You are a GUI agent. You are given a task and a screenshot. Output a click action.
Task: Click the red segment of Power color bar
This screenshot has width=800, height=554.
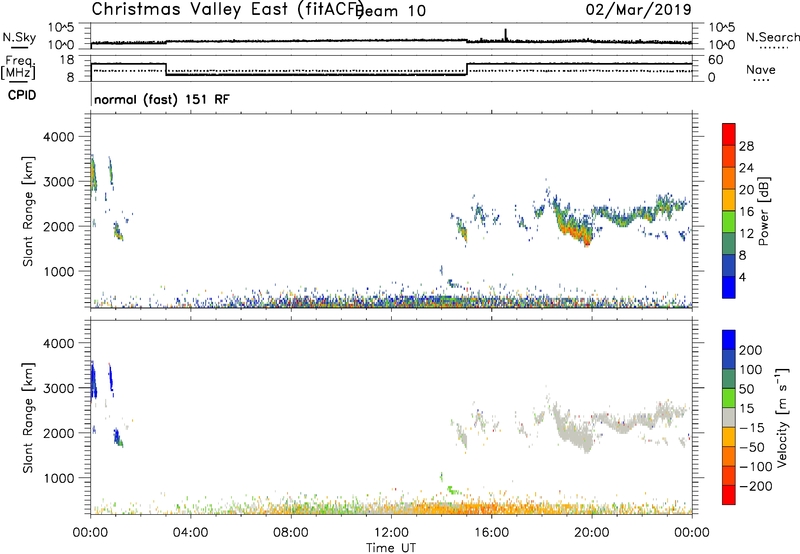(x=729, y=134)
